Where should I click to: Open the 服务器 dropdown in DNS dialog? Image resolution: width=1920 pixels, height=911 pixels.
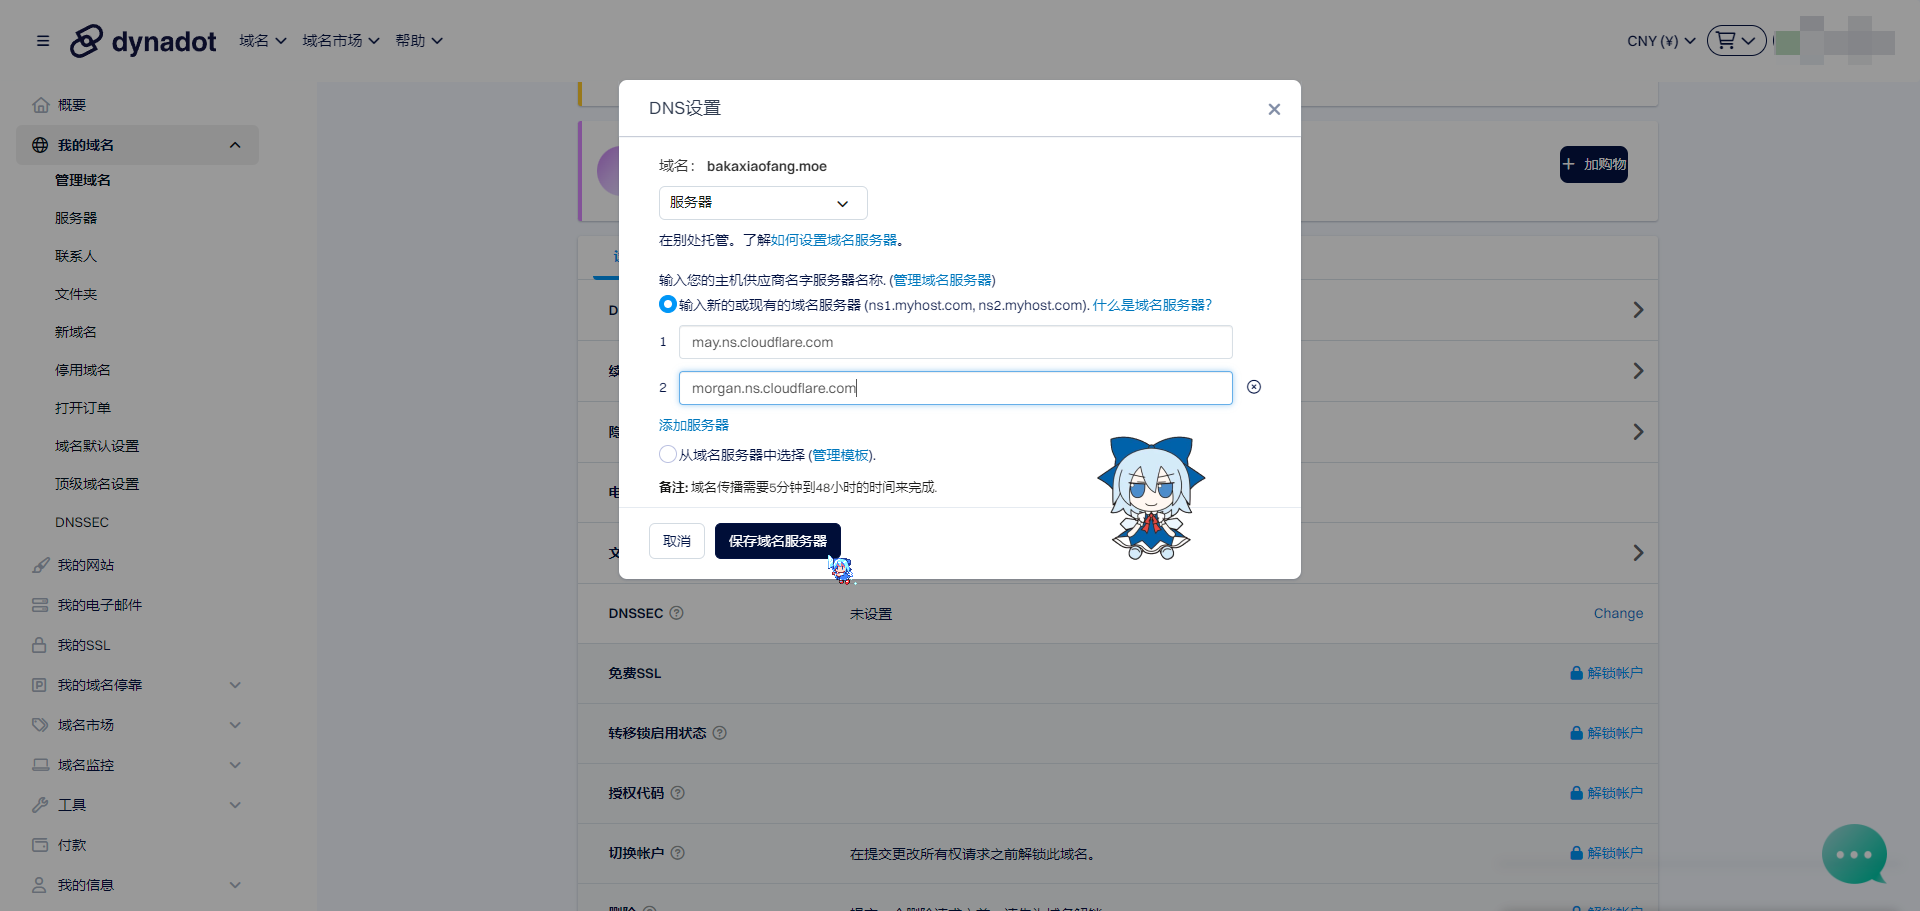pos(762,202)
